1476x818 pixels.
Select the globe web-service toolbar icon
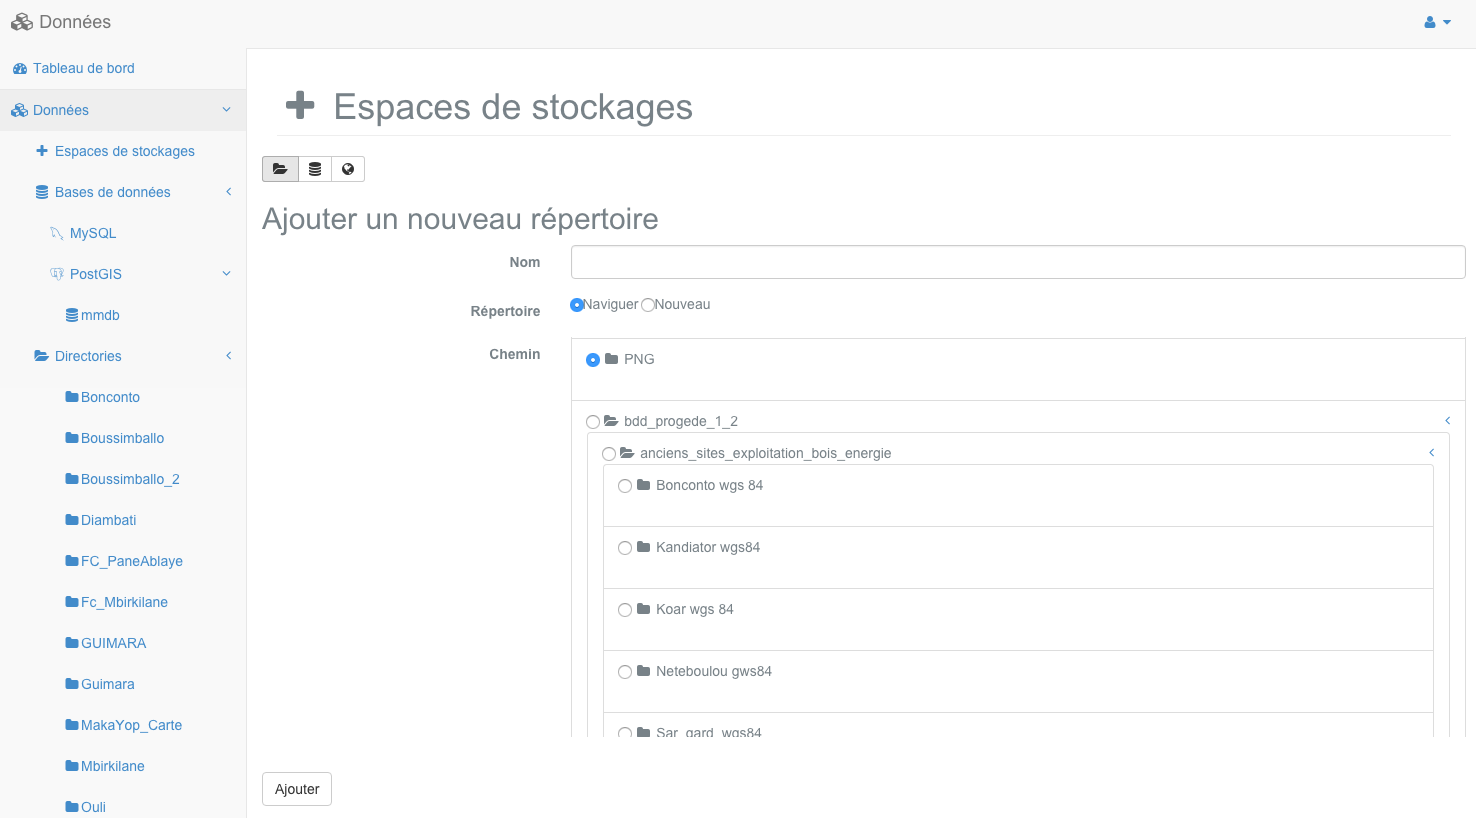tap(348, 169)
